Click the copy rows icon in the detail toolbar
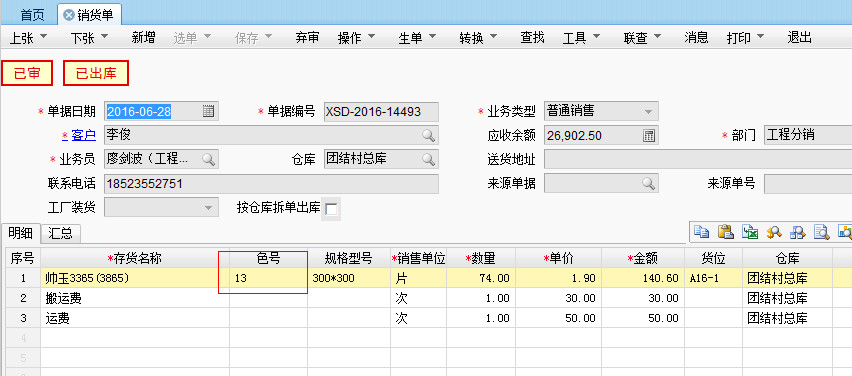This screenshot has height=376, width=852. tap(701, 232)
